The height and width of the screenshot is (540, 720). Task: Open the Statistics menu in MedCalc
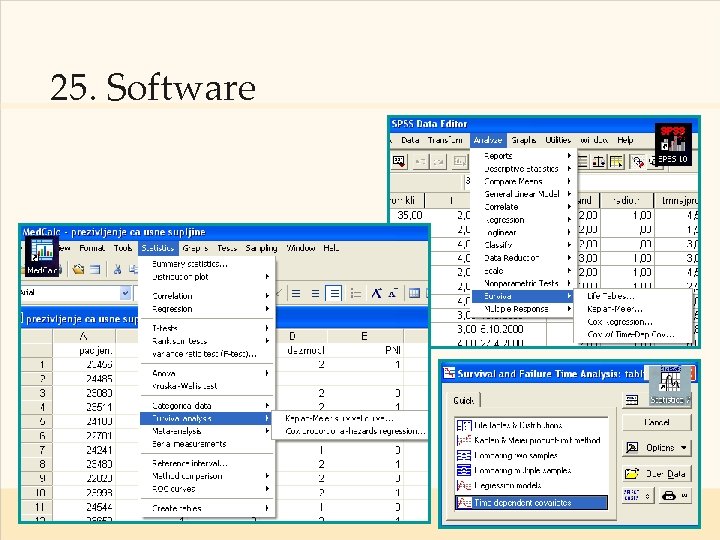(x=158, y=248)
